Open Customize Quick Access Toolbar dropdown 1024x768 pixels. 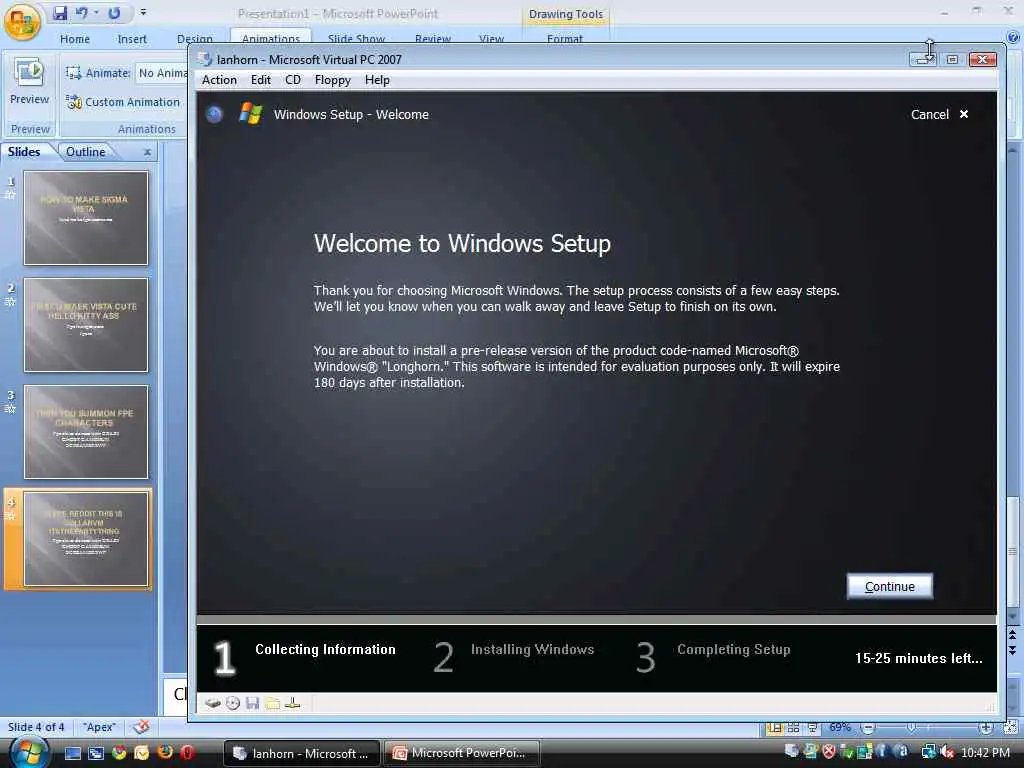pyautogui.click(x=143, y=12)
